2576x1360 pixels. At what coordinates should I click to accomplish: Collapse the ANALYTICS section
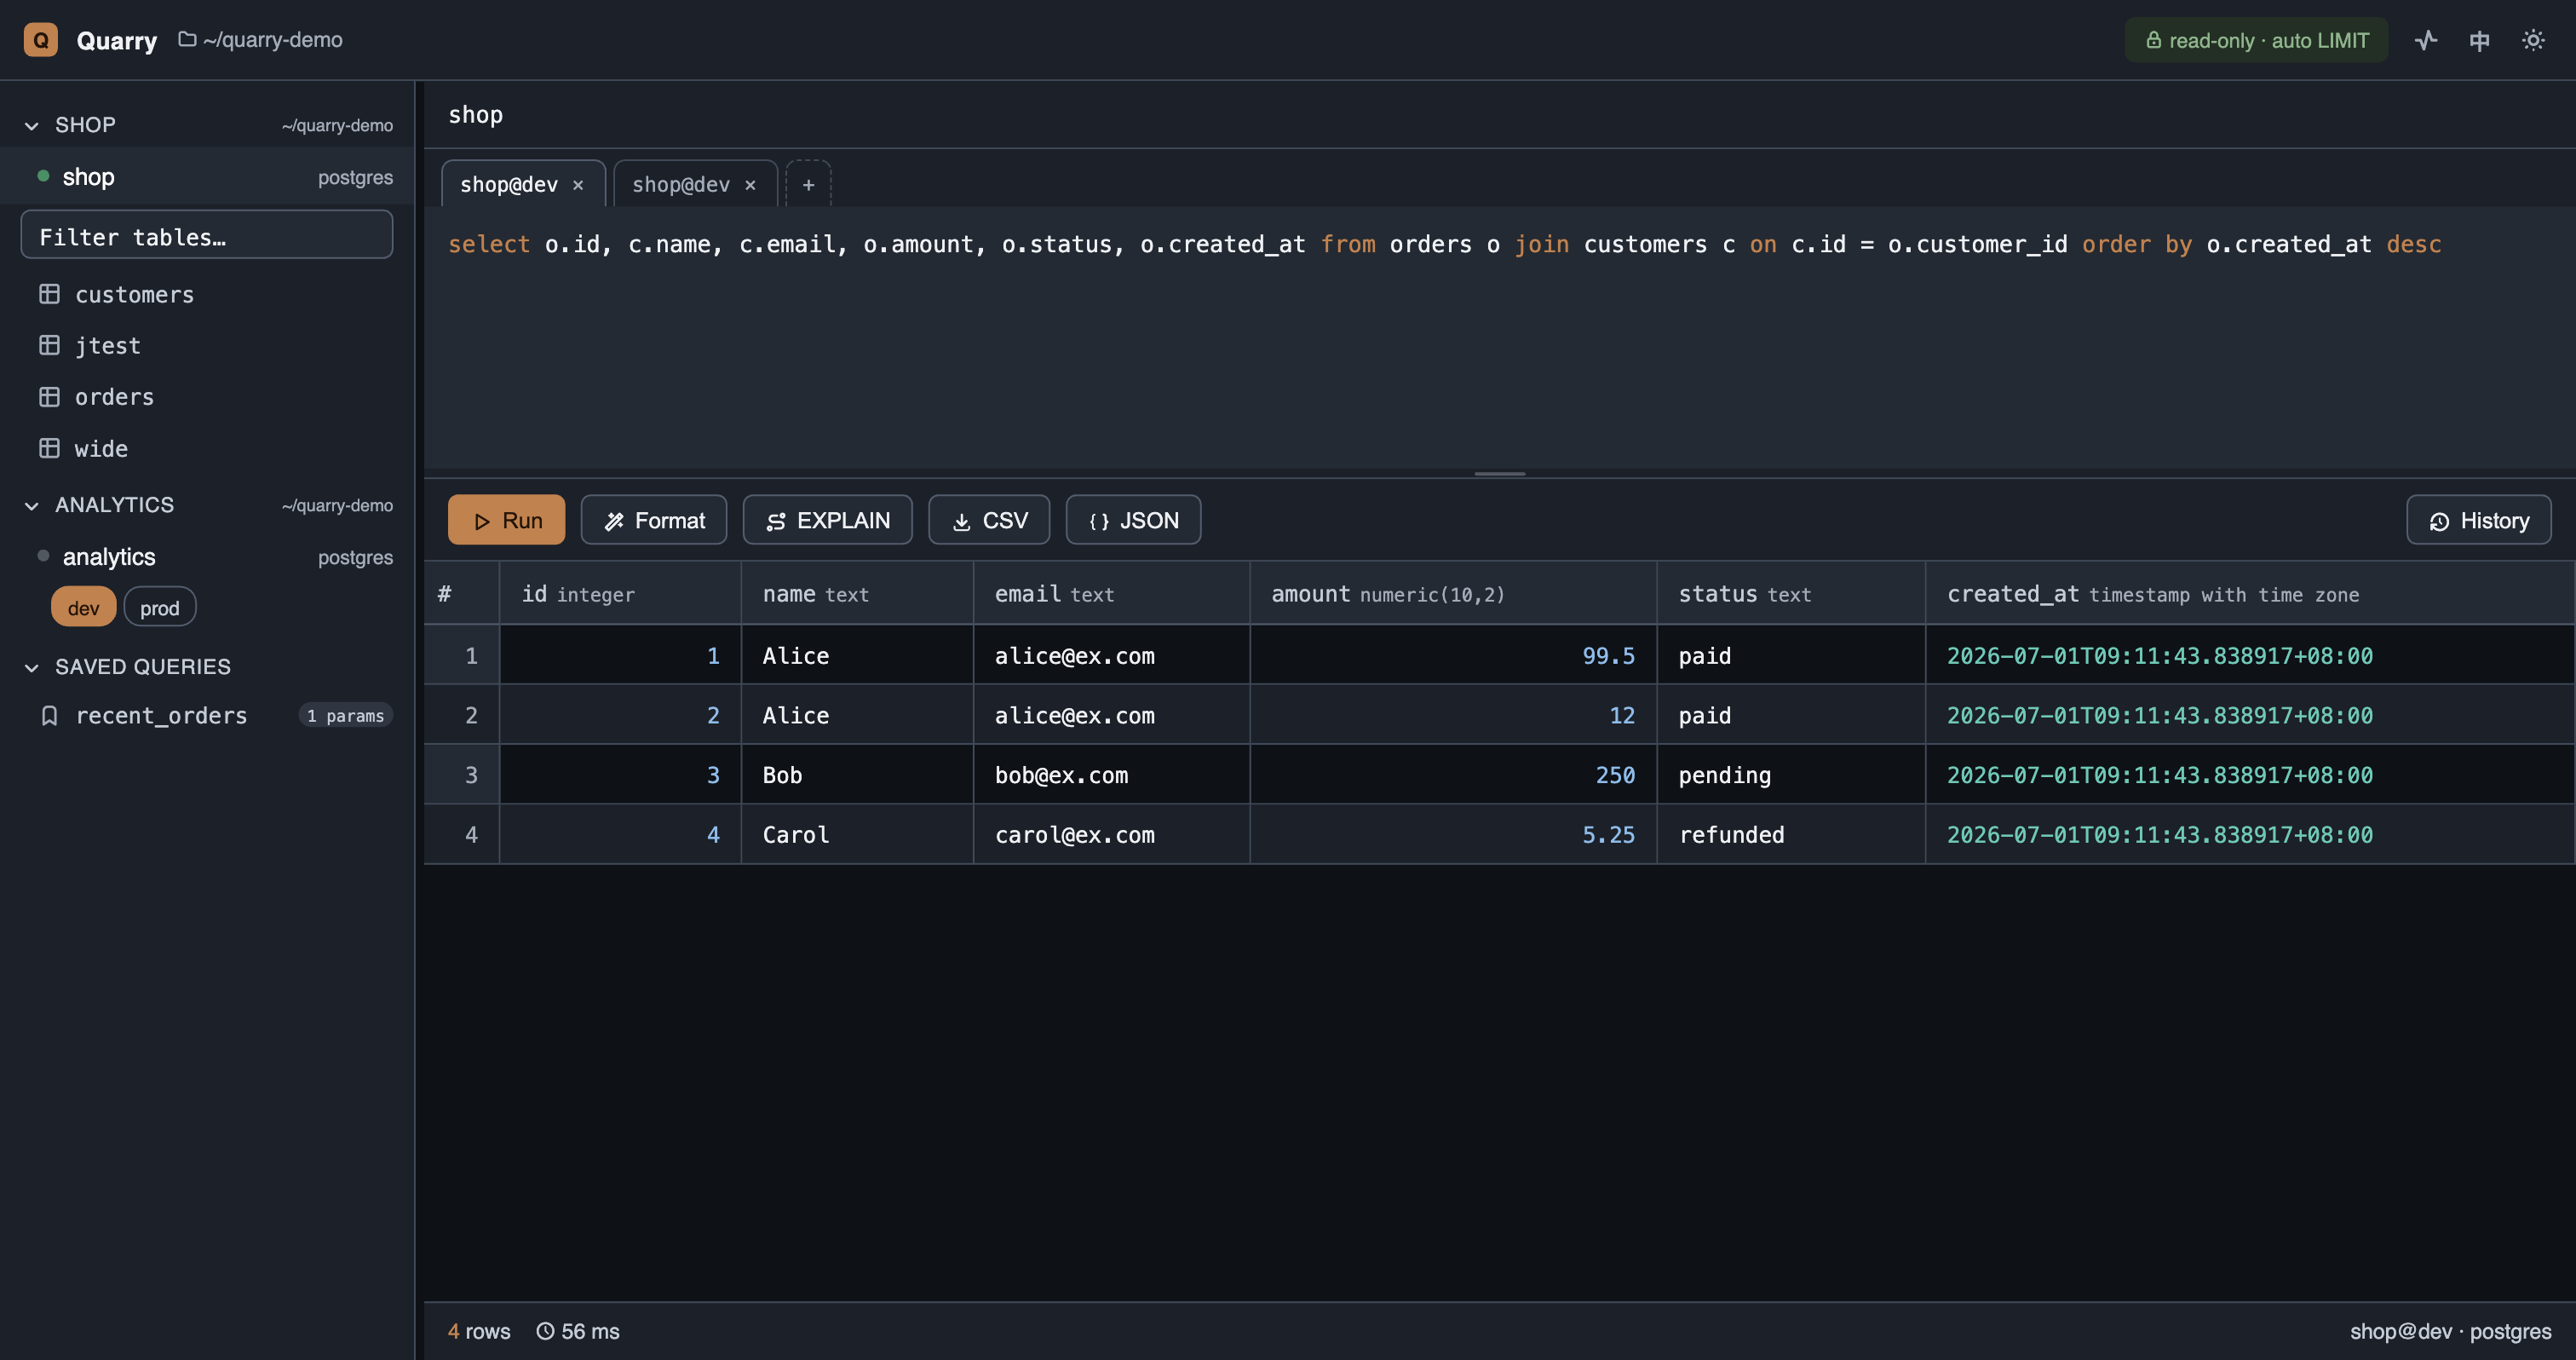32,506
